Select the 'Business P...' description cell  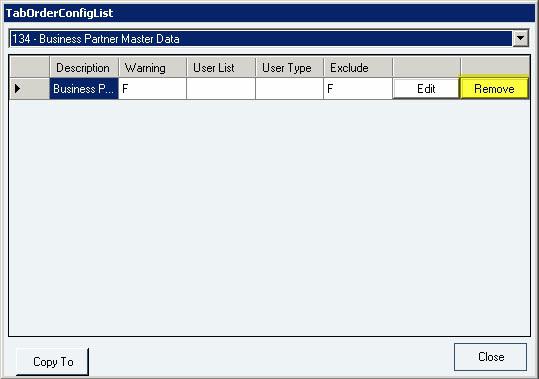pyautogui.click(x=84, y=89)
